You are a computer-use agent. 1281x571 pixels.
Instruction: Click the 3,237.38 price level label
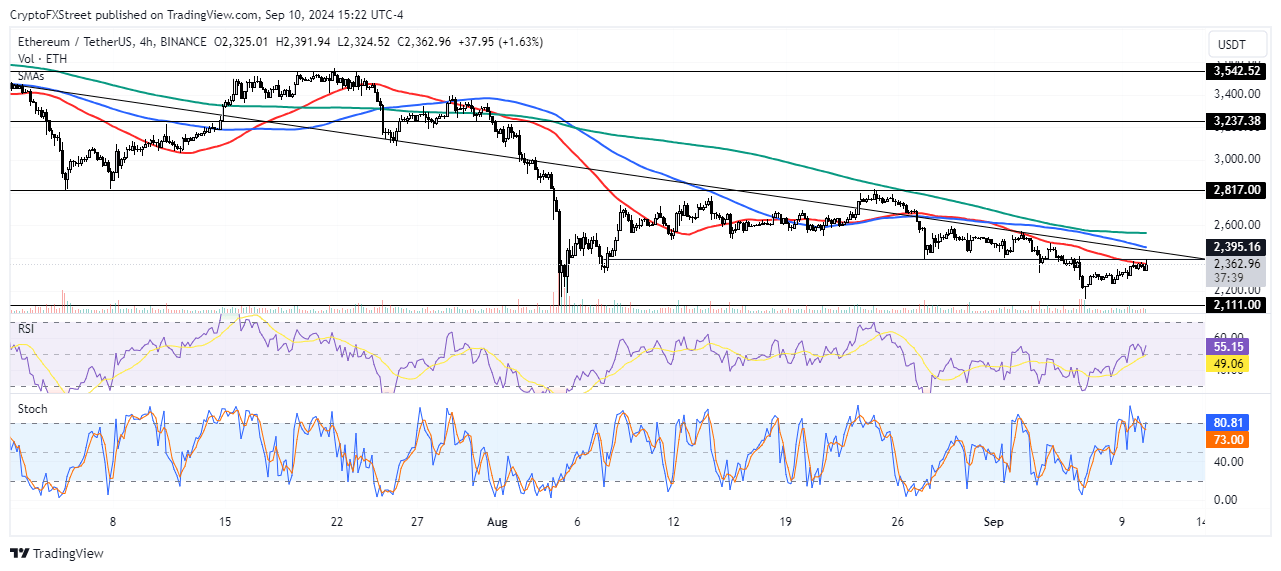1236,120
